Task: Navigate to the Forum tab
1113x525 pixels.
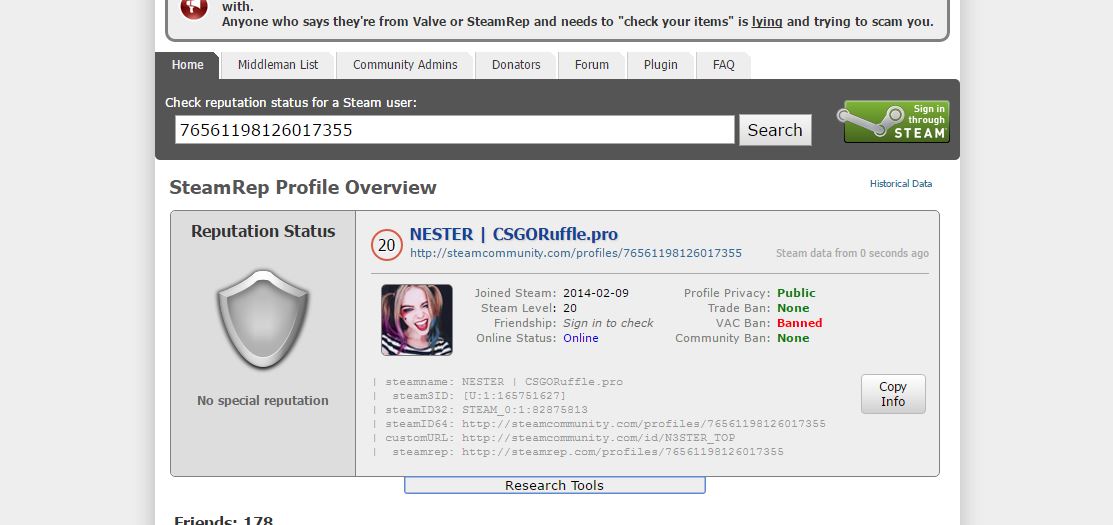Action: (x=591, y=65)
